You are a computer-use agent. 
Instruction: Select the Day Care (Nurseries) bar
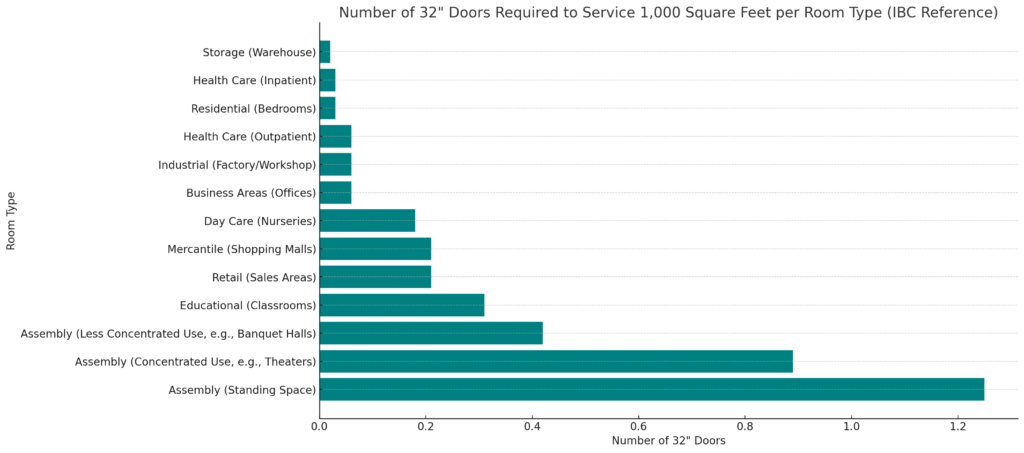click(x=367, y=221)
